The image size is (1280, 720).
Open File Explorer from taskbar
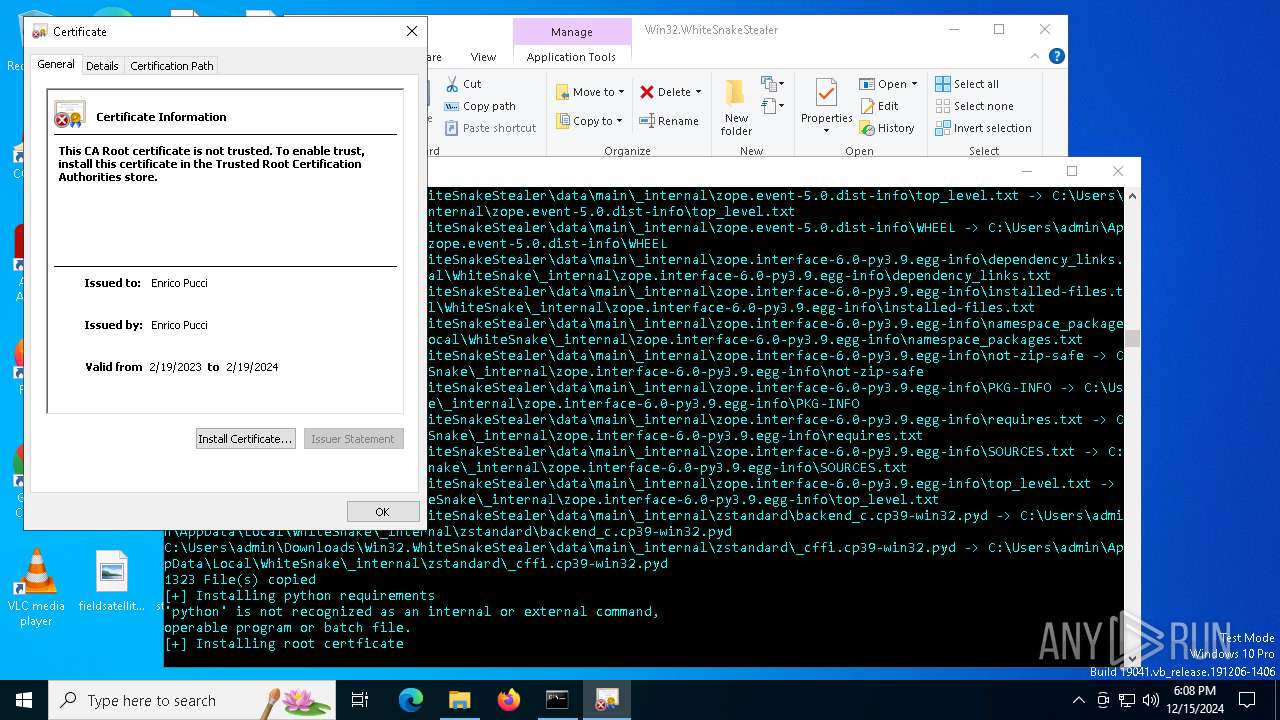[459, 700]
